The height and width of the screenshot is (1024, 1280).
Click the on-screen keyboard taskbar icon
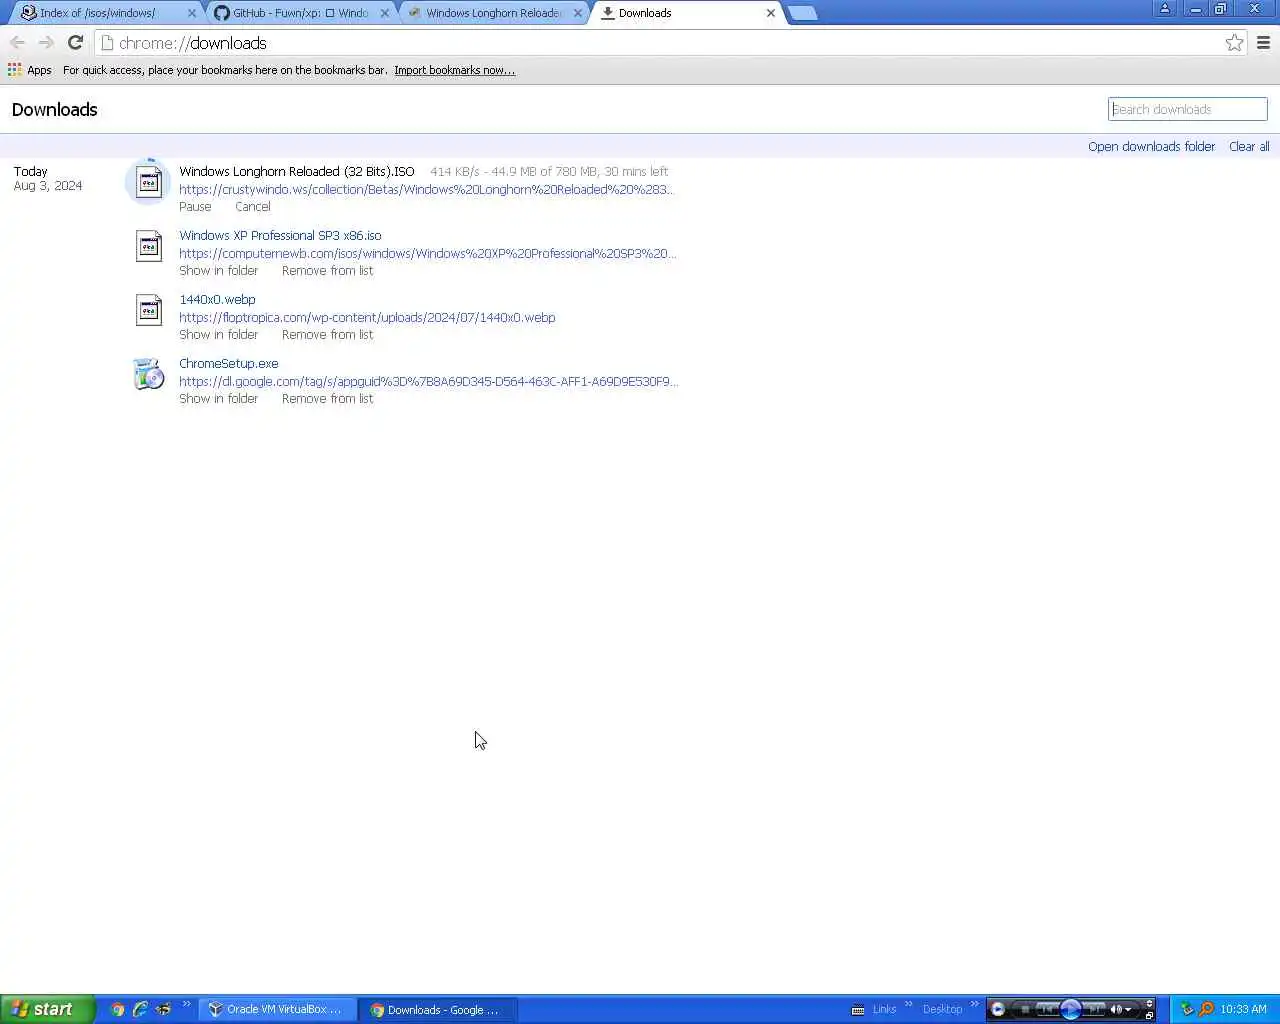click(x=858, y=1009)
